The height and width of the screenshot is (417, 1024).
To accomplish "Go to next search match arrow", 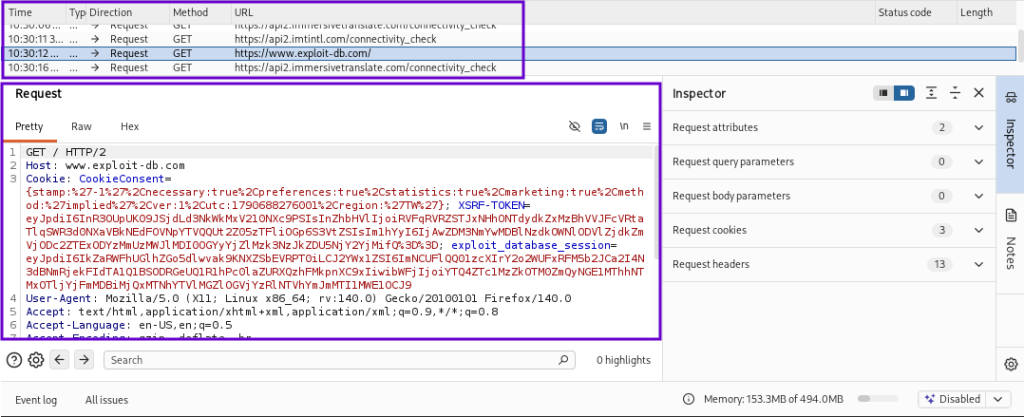I will 84,360.
